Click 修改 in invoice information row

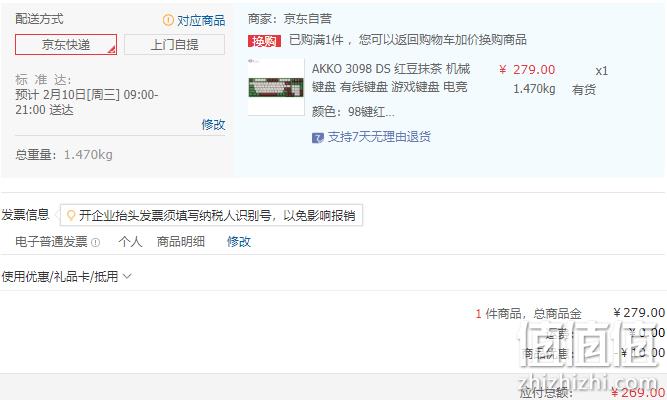(239, 242)
